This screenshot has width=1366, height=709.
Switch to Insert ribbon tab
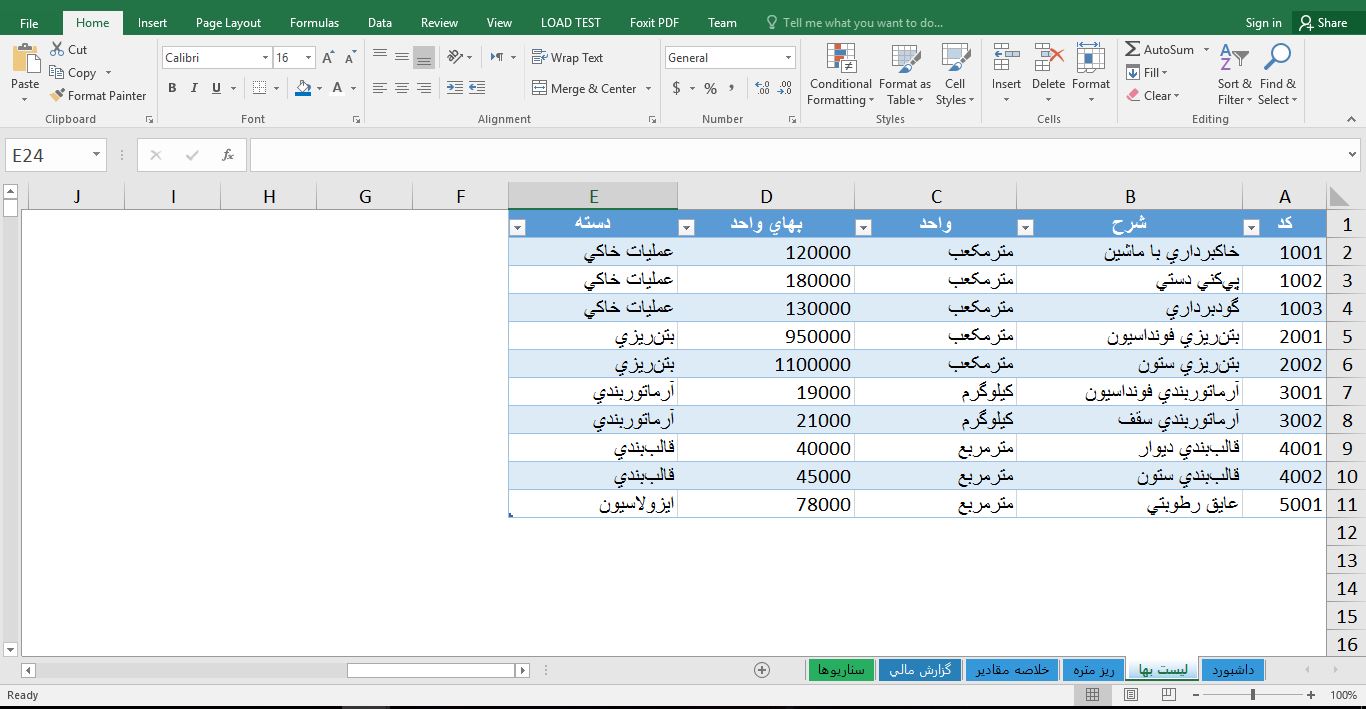coord(152,22)
